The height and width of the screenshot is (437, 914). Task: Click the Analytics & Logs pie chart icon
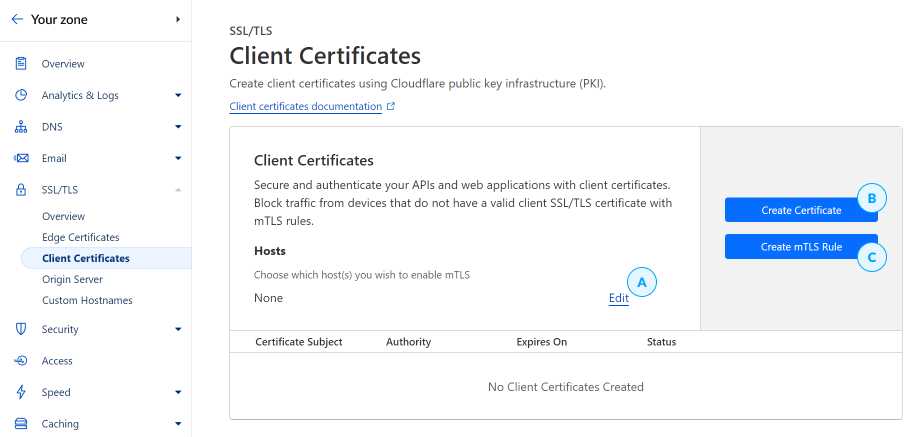[21, 95]
